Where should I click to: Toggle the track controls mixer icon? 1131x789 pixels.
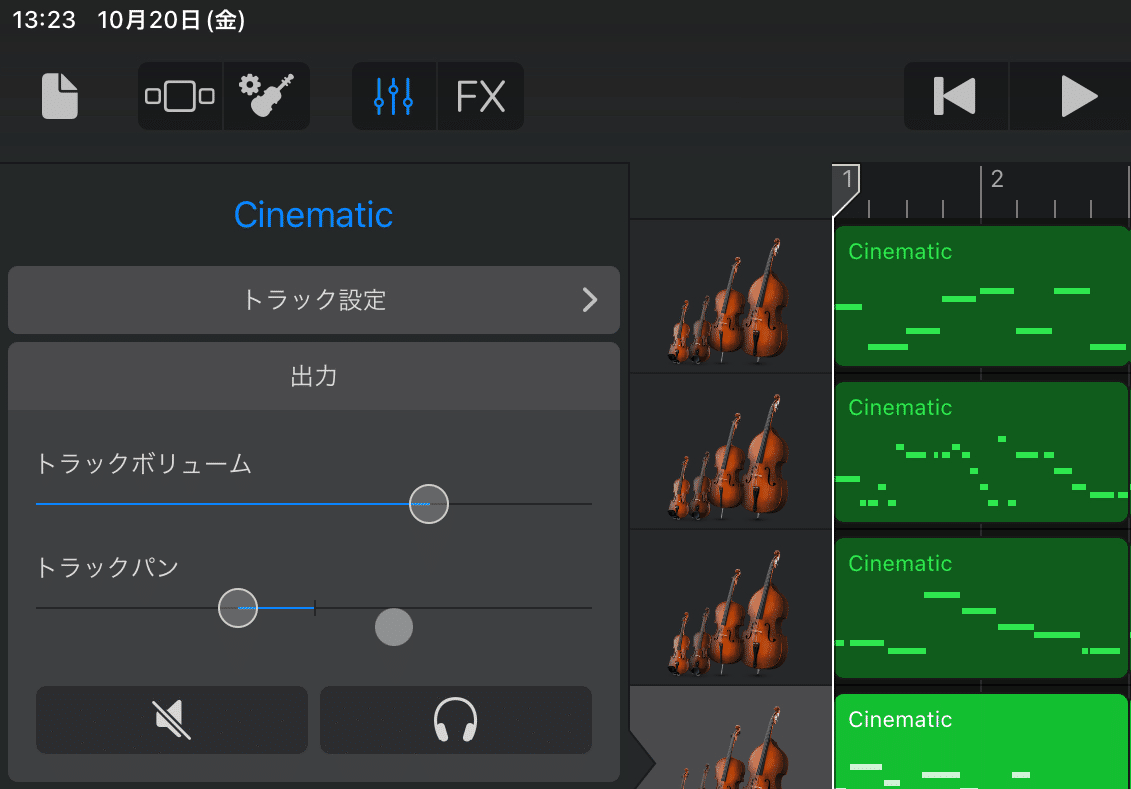(x=394, y=96)
